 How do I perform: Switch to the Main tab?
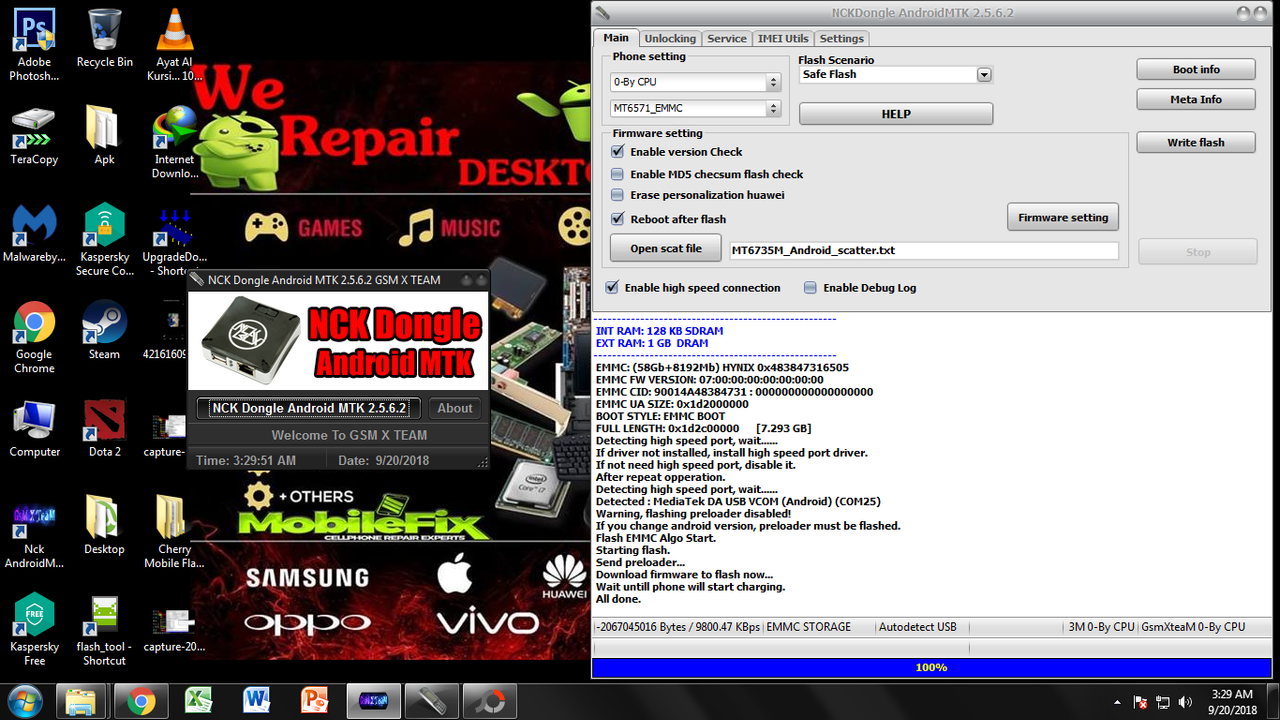tap(616, 38)
